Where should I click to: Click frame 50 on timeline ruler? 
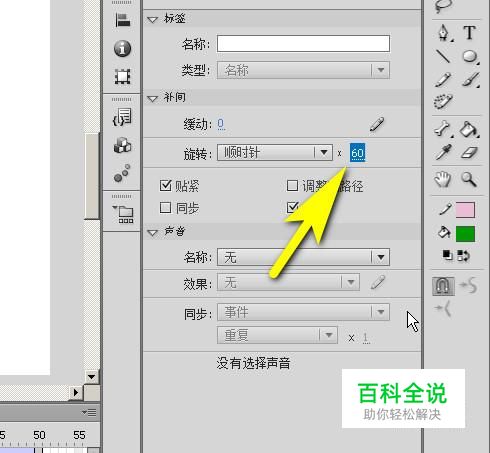(x=39, y=435)
